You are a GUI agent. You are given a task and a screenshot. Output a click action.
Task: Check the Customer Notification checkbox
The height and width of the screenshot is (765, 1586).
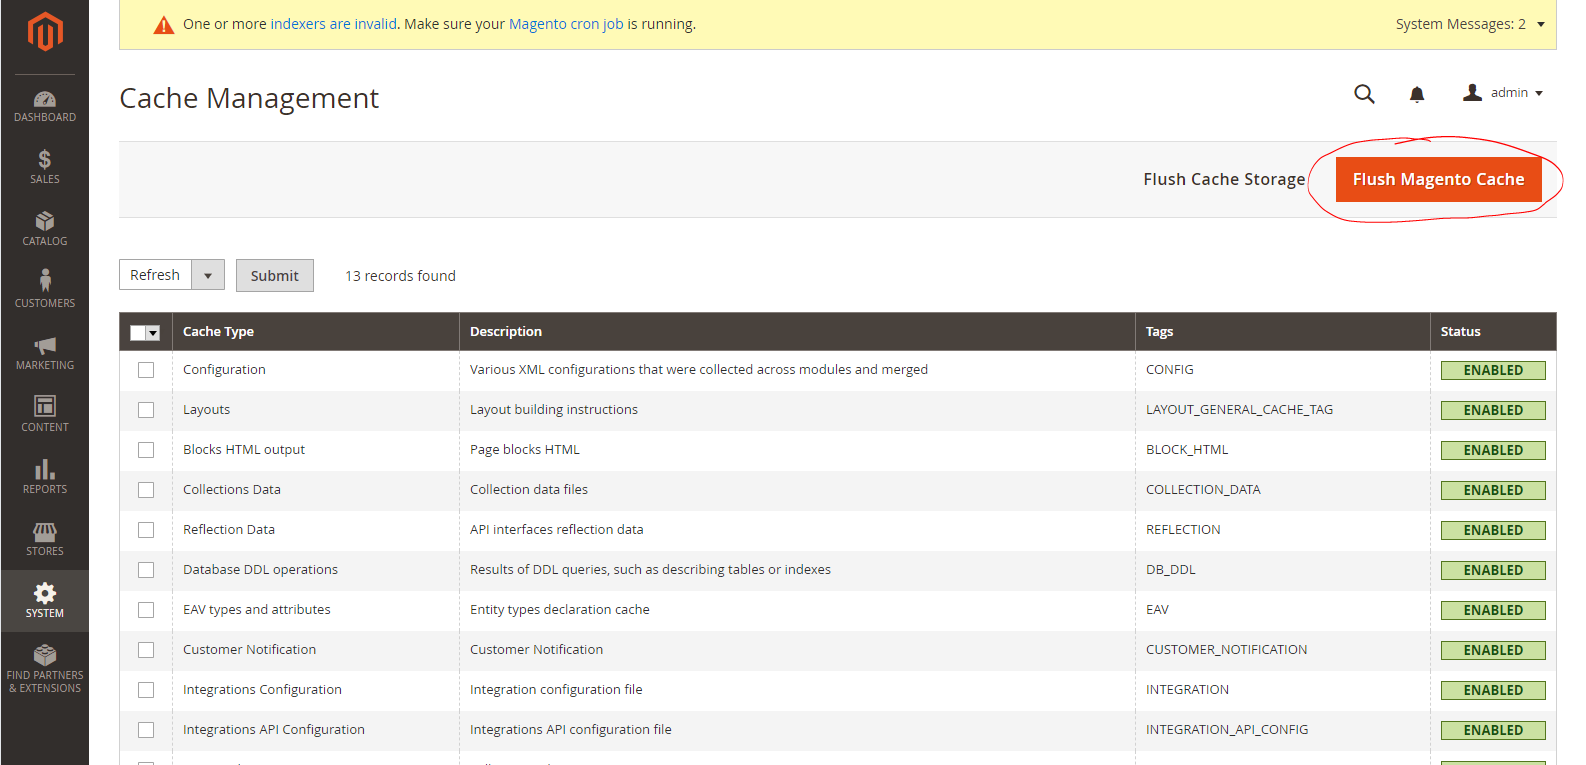(x=146, y=650)
